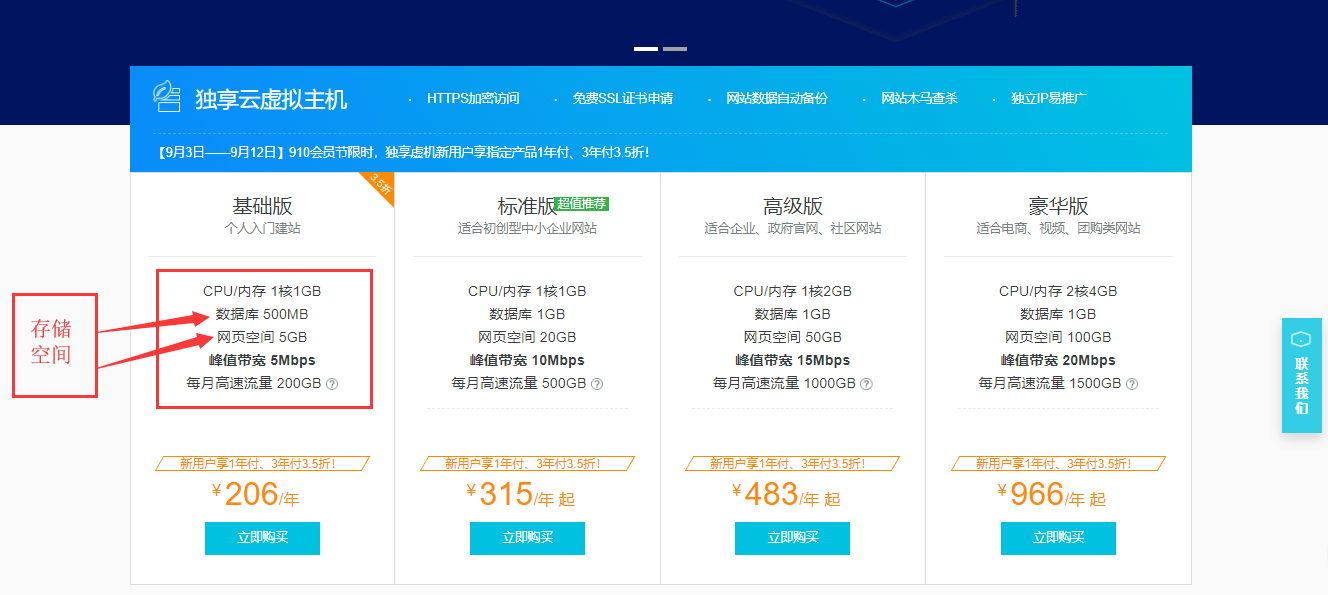Click help icon beside 每月高速流量 500GB
Screen dimensions: 1328x595
597,384
